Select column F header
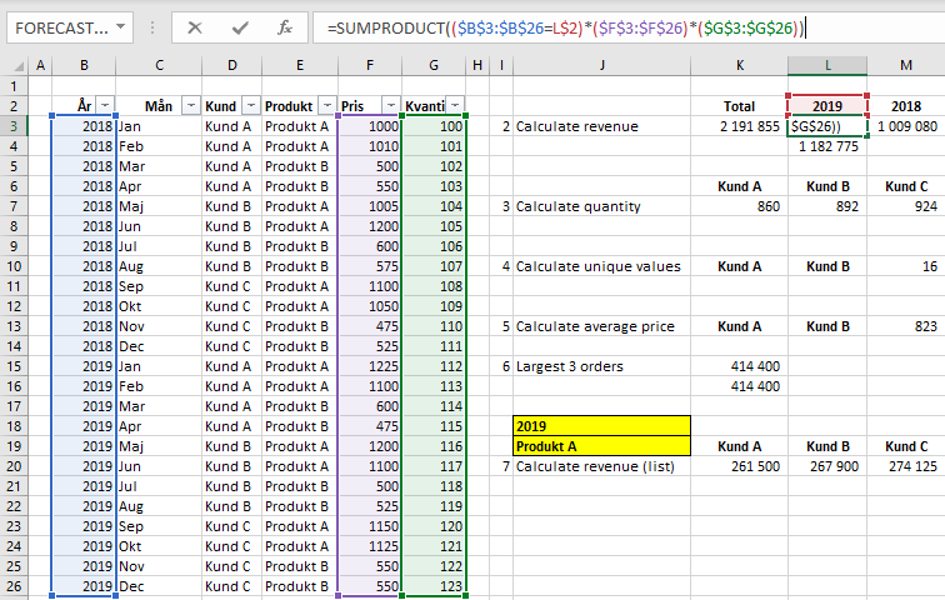The width and height of the screenshot is (945, 600). tap(369, 65)
